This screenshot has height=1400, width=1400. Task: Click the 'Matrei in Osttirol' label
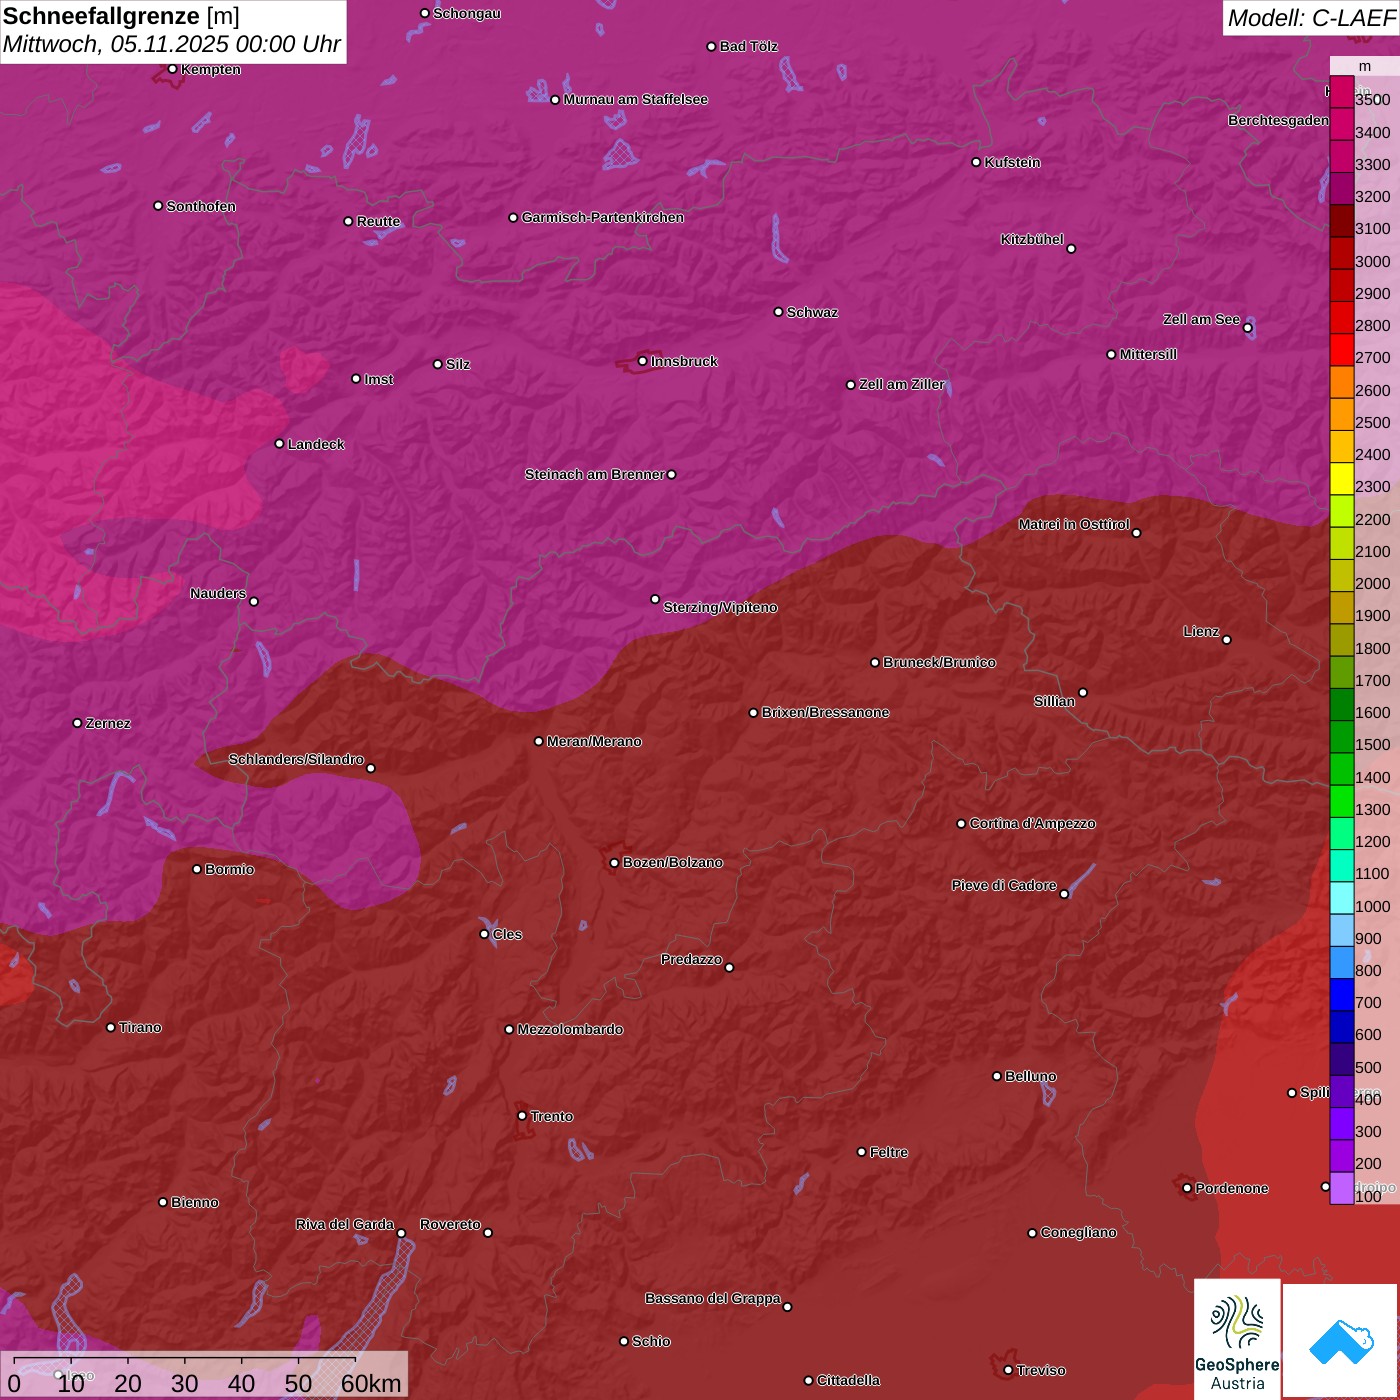coord(1074,524)
